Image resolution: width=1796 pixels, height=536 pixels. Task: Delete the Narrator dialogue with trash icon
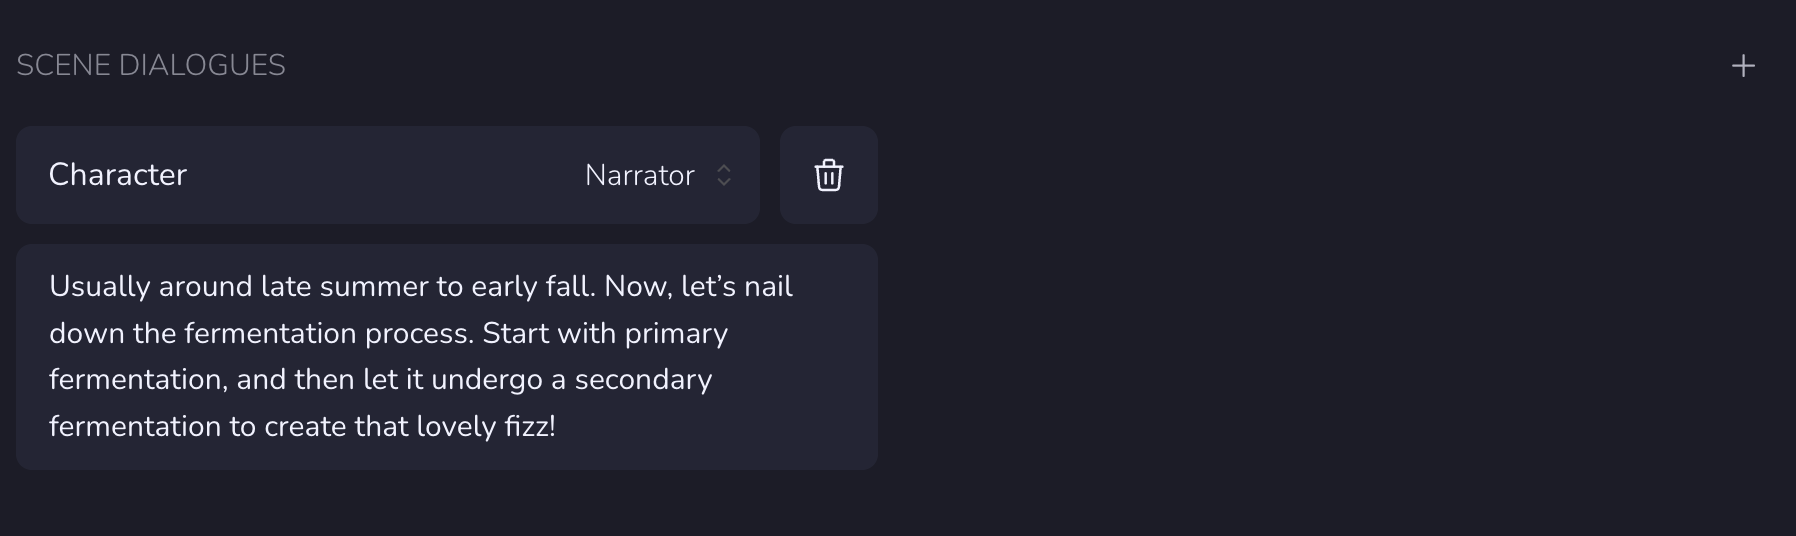click(828, 175)
